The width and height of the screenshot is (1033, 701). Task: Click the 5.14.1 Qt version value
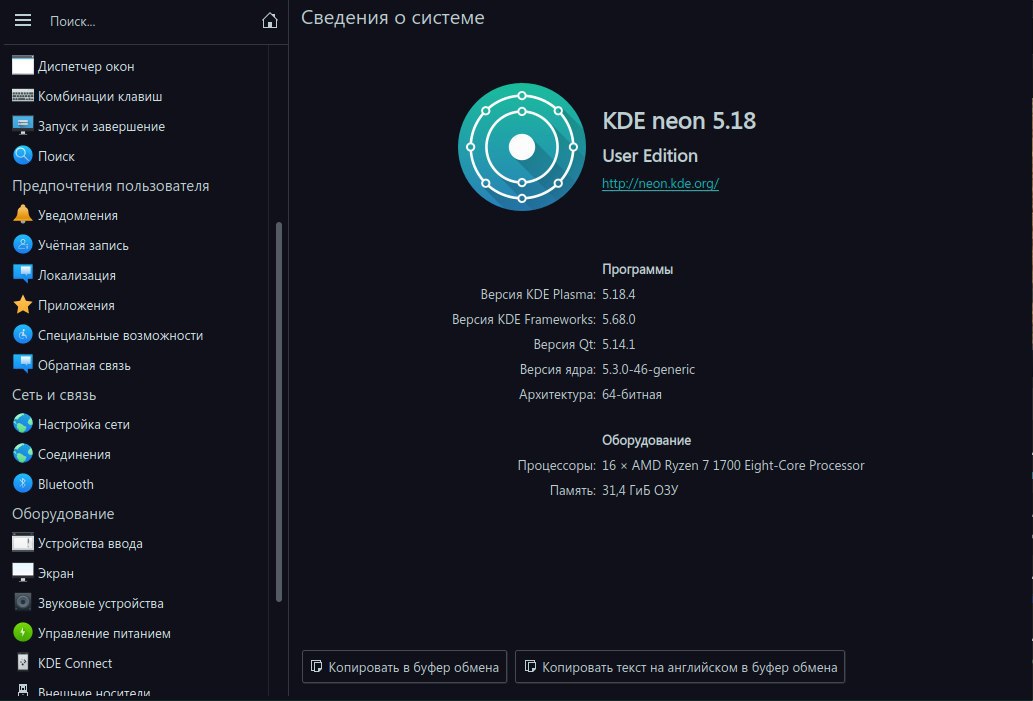point(619,345)
